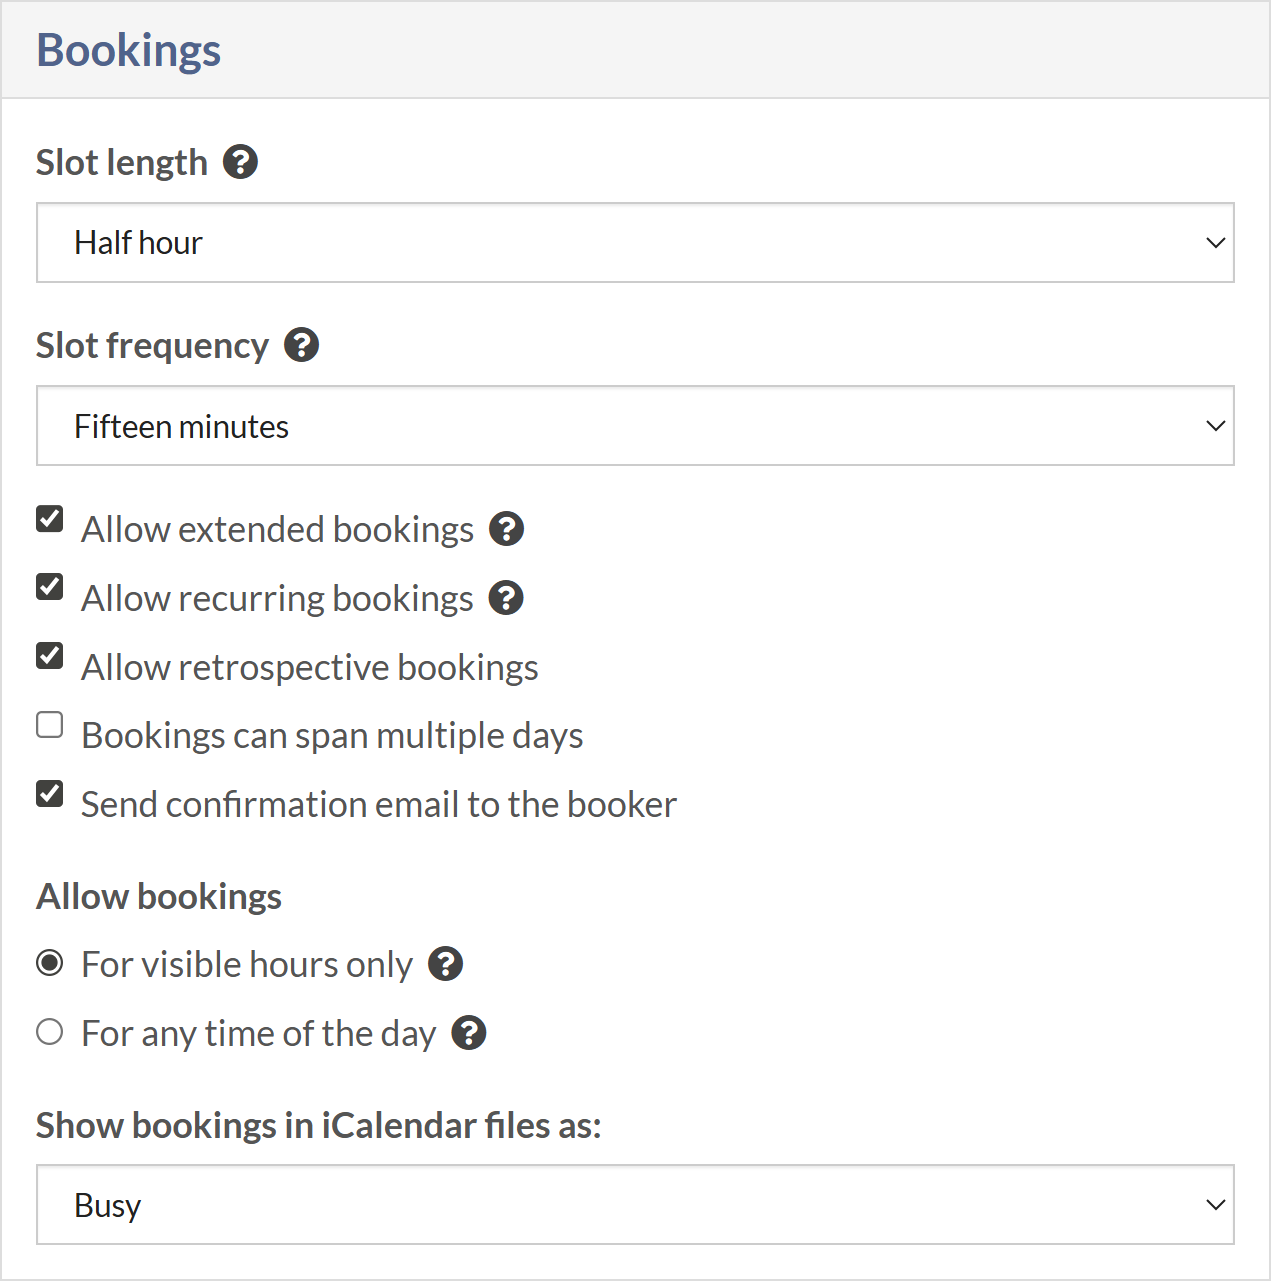
Task: Disable the Allow recurring bookings checkbox
Action: [x=50, y=587]
